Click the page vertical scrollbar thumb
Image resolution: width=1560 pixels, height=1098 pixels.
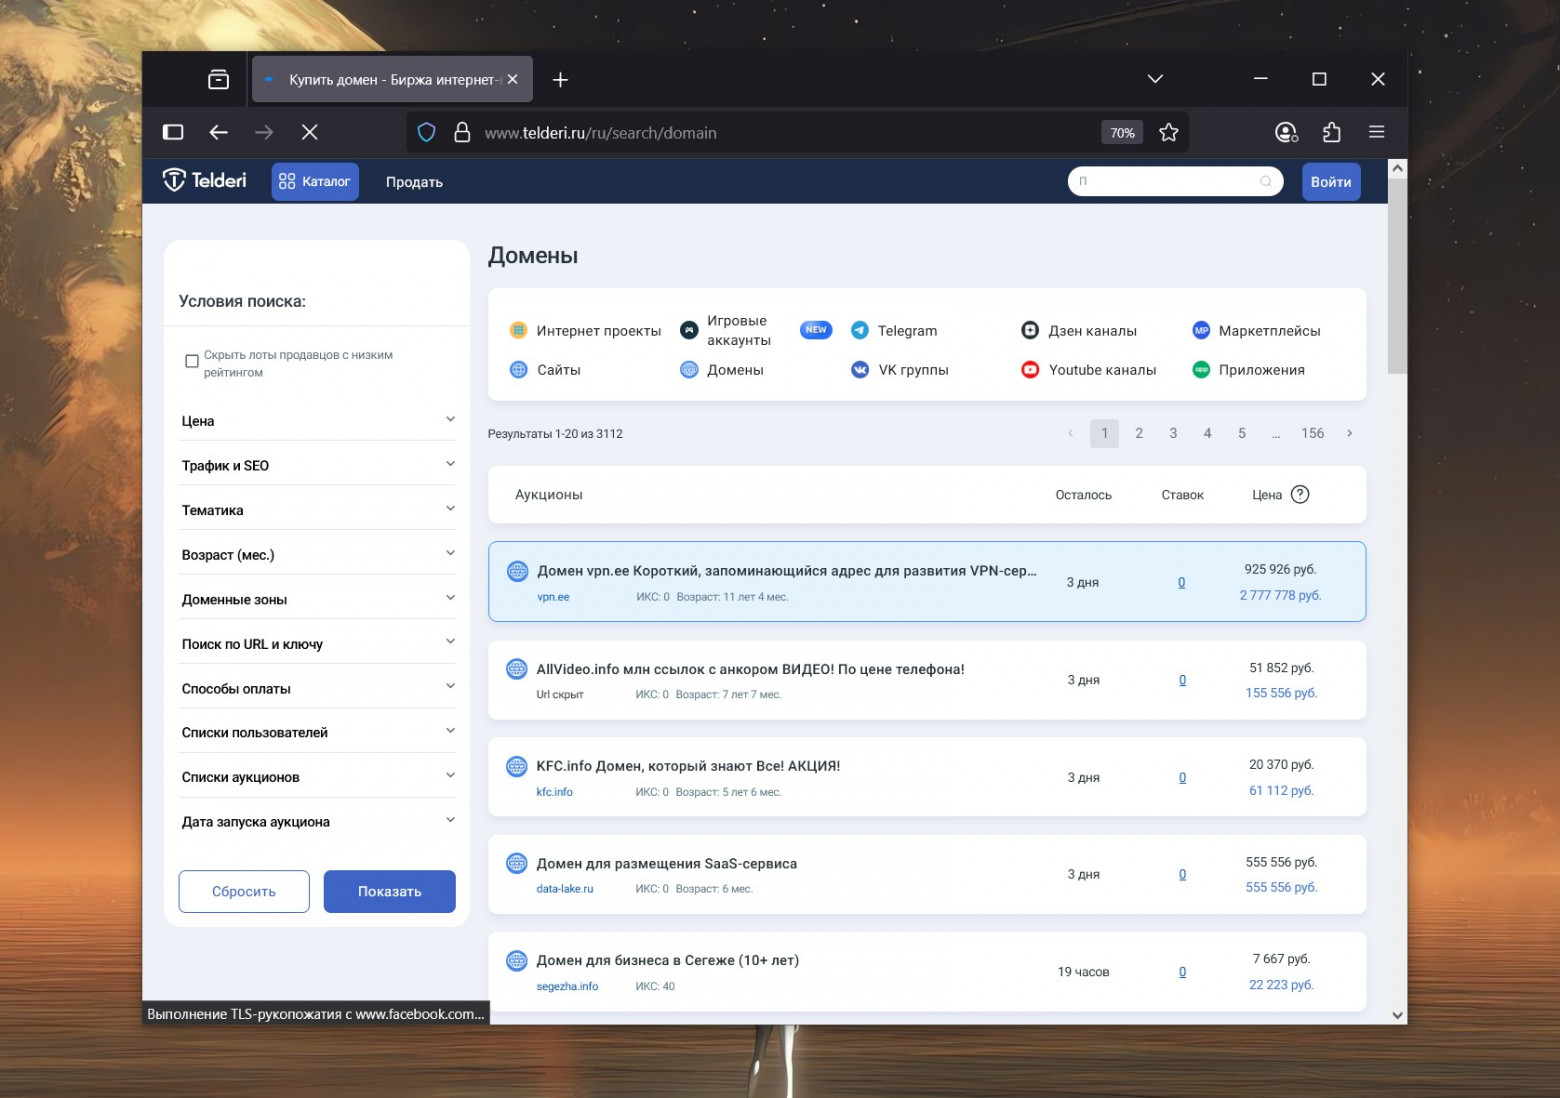1397,277
